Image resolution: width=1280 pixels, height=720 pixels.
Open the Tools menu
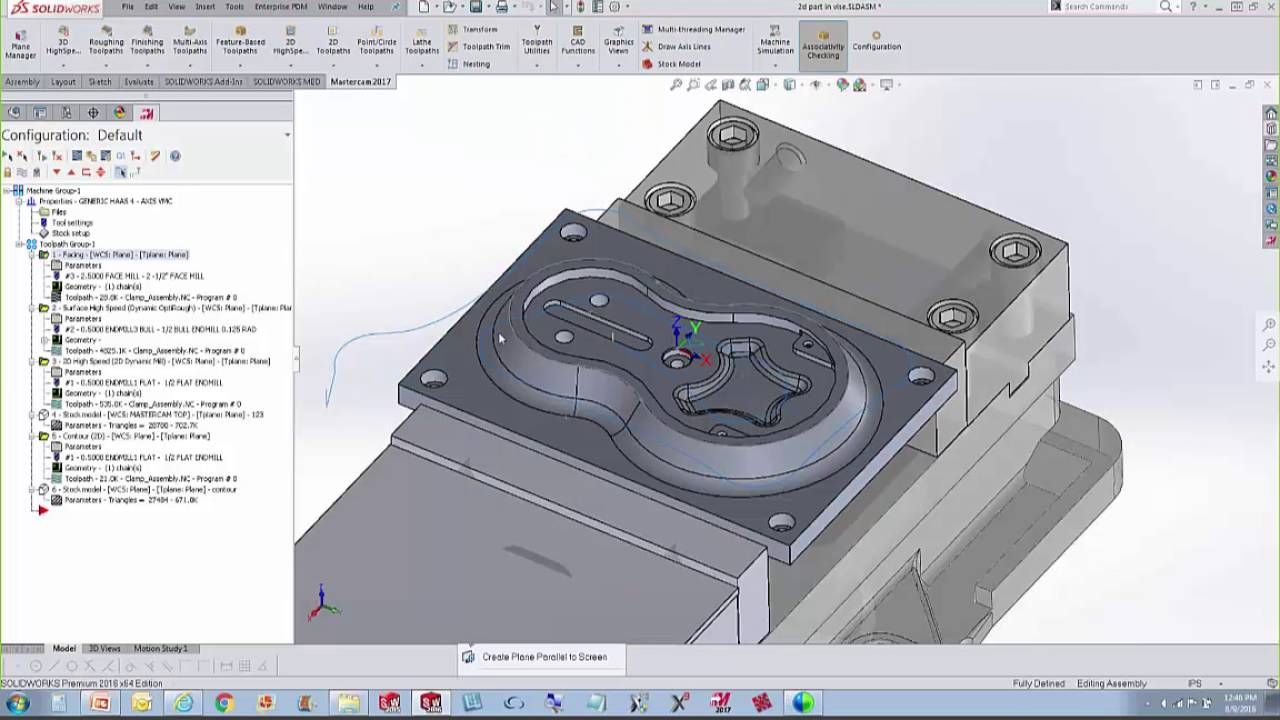click(234, 7)
